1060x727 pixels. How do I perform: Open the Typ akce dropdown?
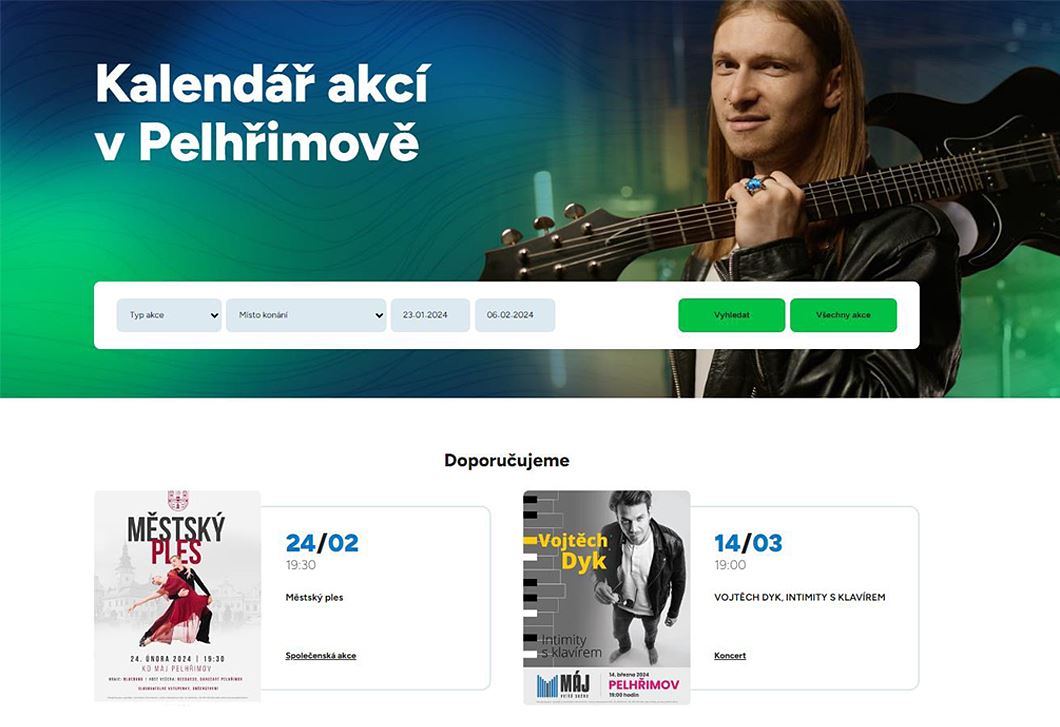click(169, 315)
